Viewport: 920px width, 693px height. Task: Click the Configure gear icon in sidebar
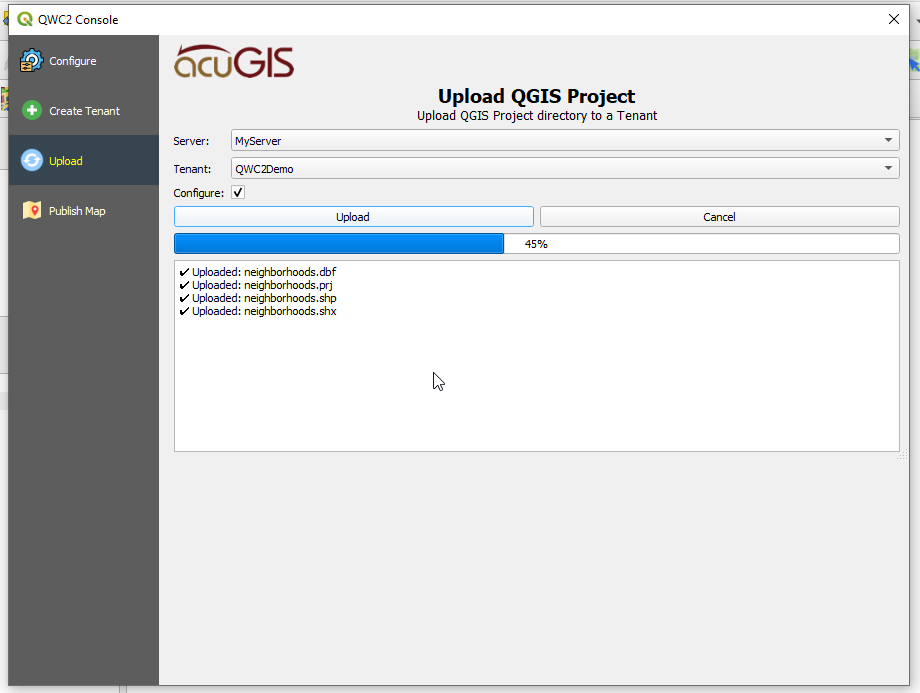coord(32,61)
